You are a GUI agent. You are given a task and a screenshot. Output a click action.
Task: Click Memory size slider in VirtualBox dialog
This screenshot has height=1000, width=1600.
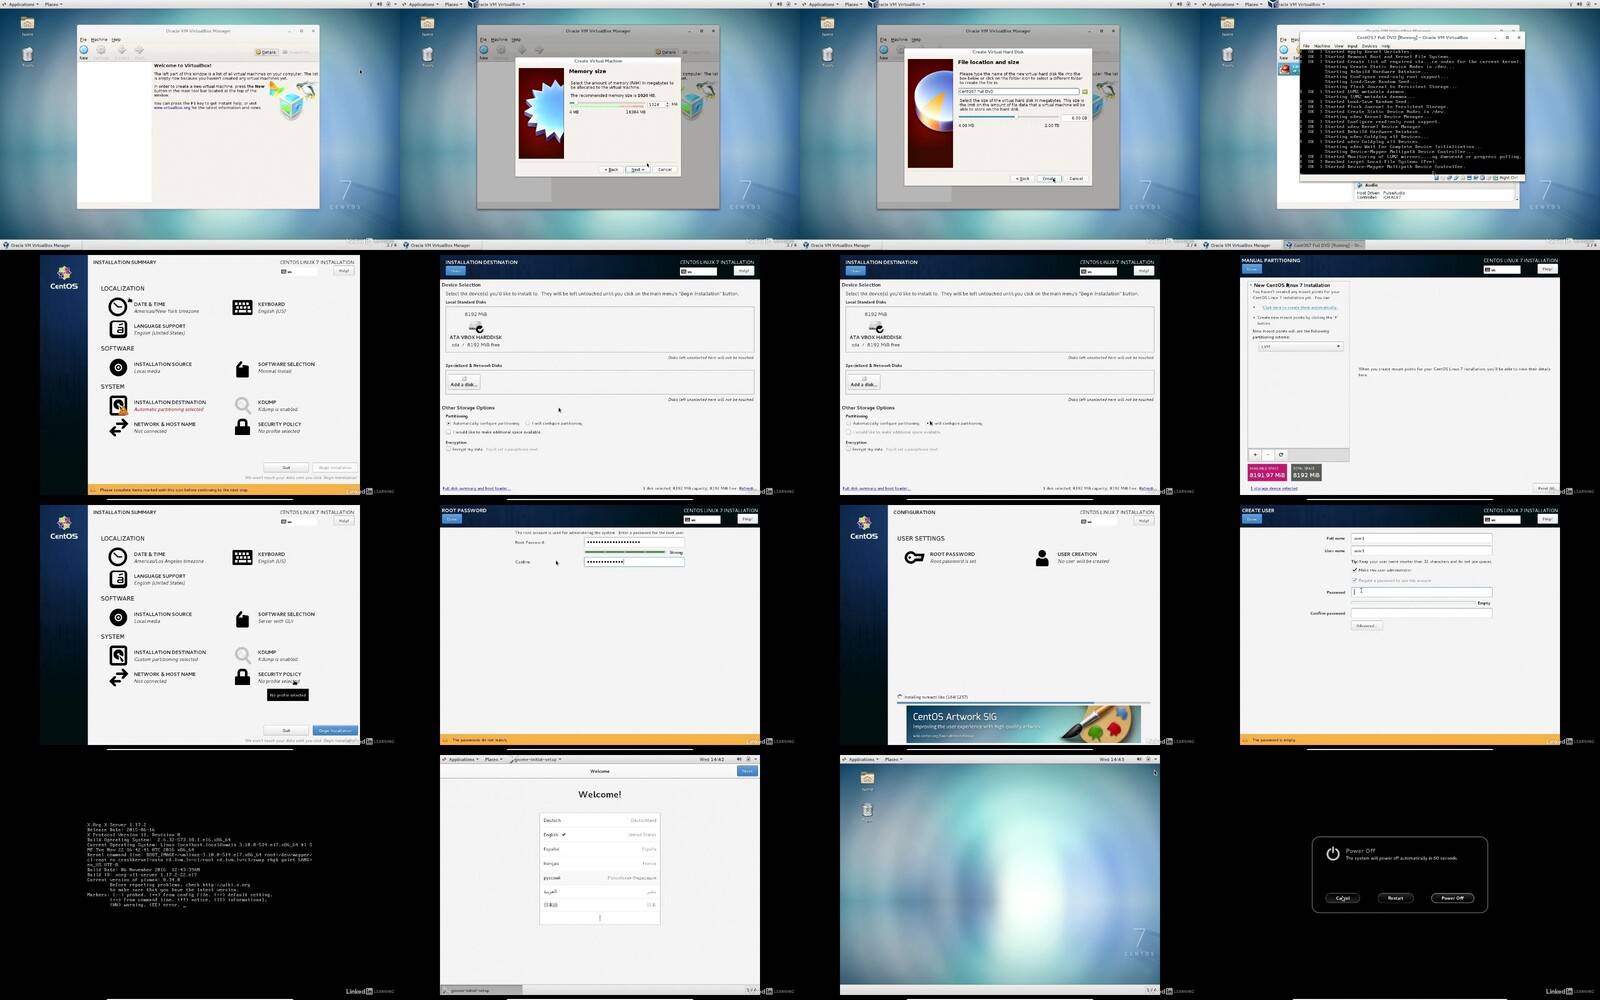coord(607,104)
